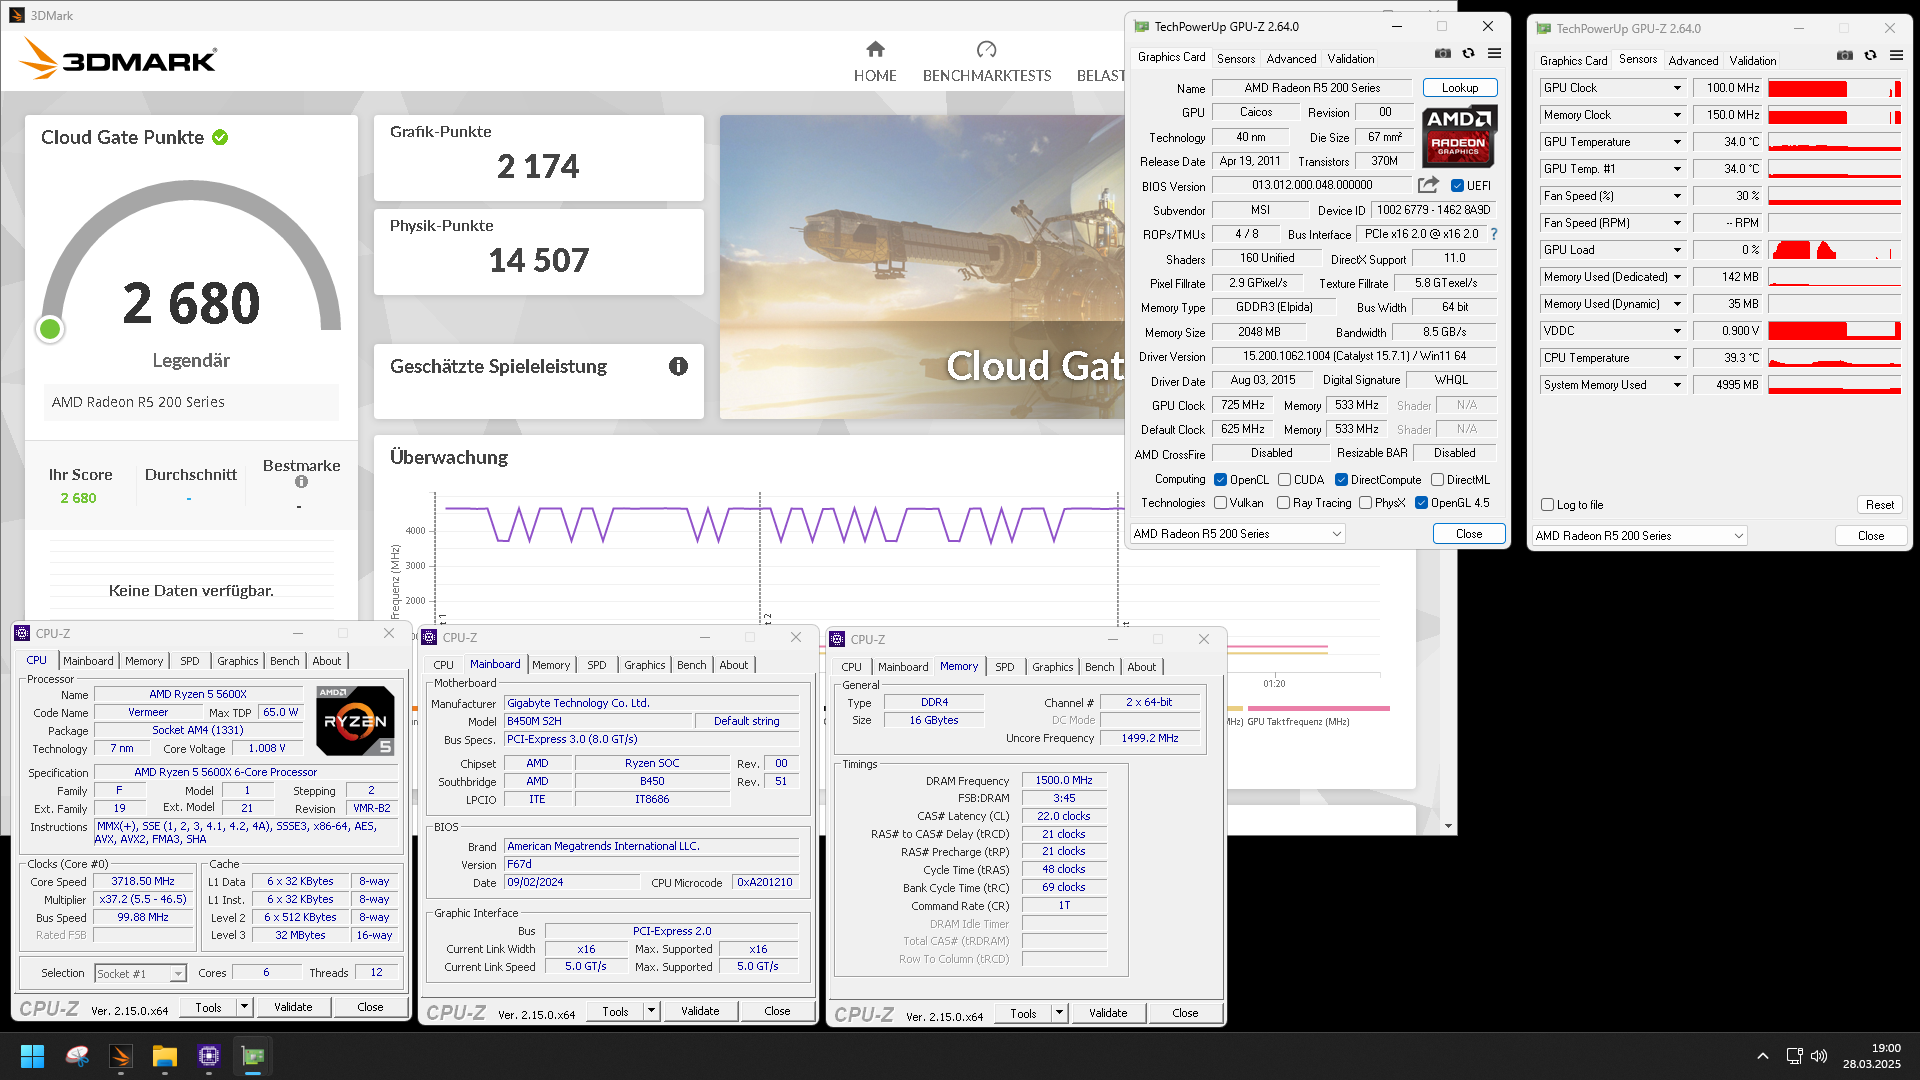Click the GPU Load sensor graph
The height and width of the screenshot is (1080, 1920).
pos(1834,250)
